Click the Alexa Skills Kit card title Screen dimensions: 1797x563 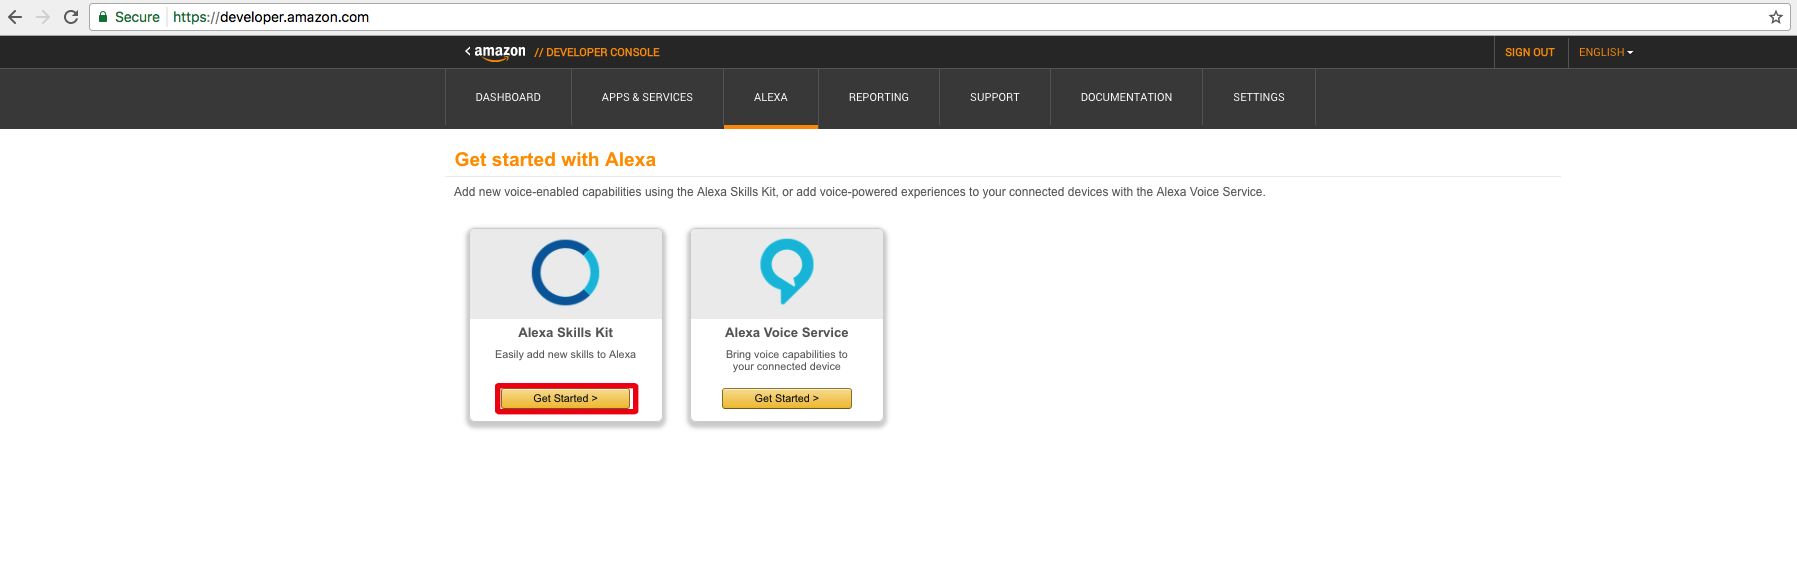565,332
